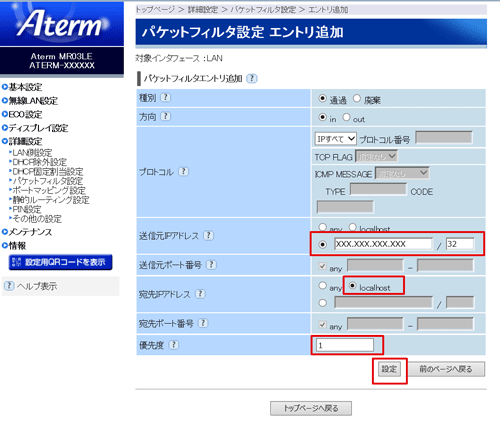Click the 送信元 IP address input field
The width and height of the screenshot is (500, 432).
tap(383, 244)
